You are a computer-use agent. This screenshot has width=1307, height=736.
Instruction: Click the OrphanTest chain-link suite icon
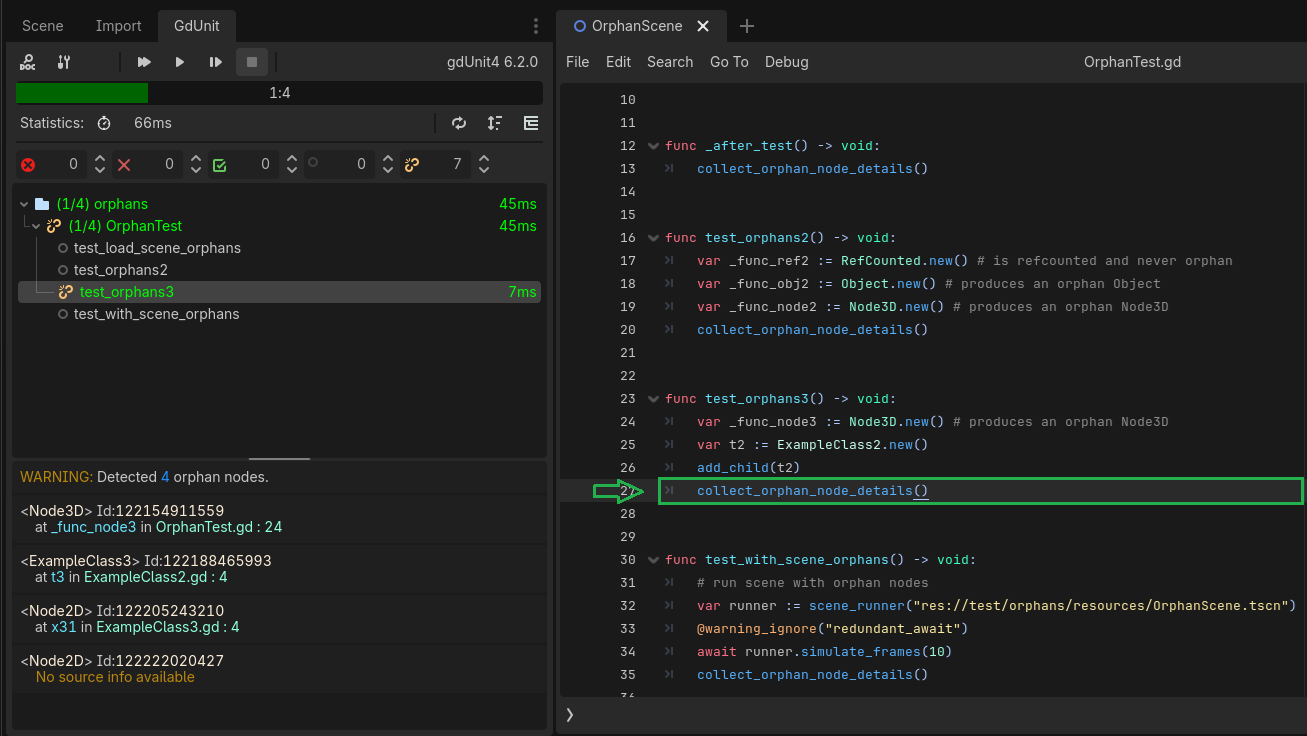(54, 226)
